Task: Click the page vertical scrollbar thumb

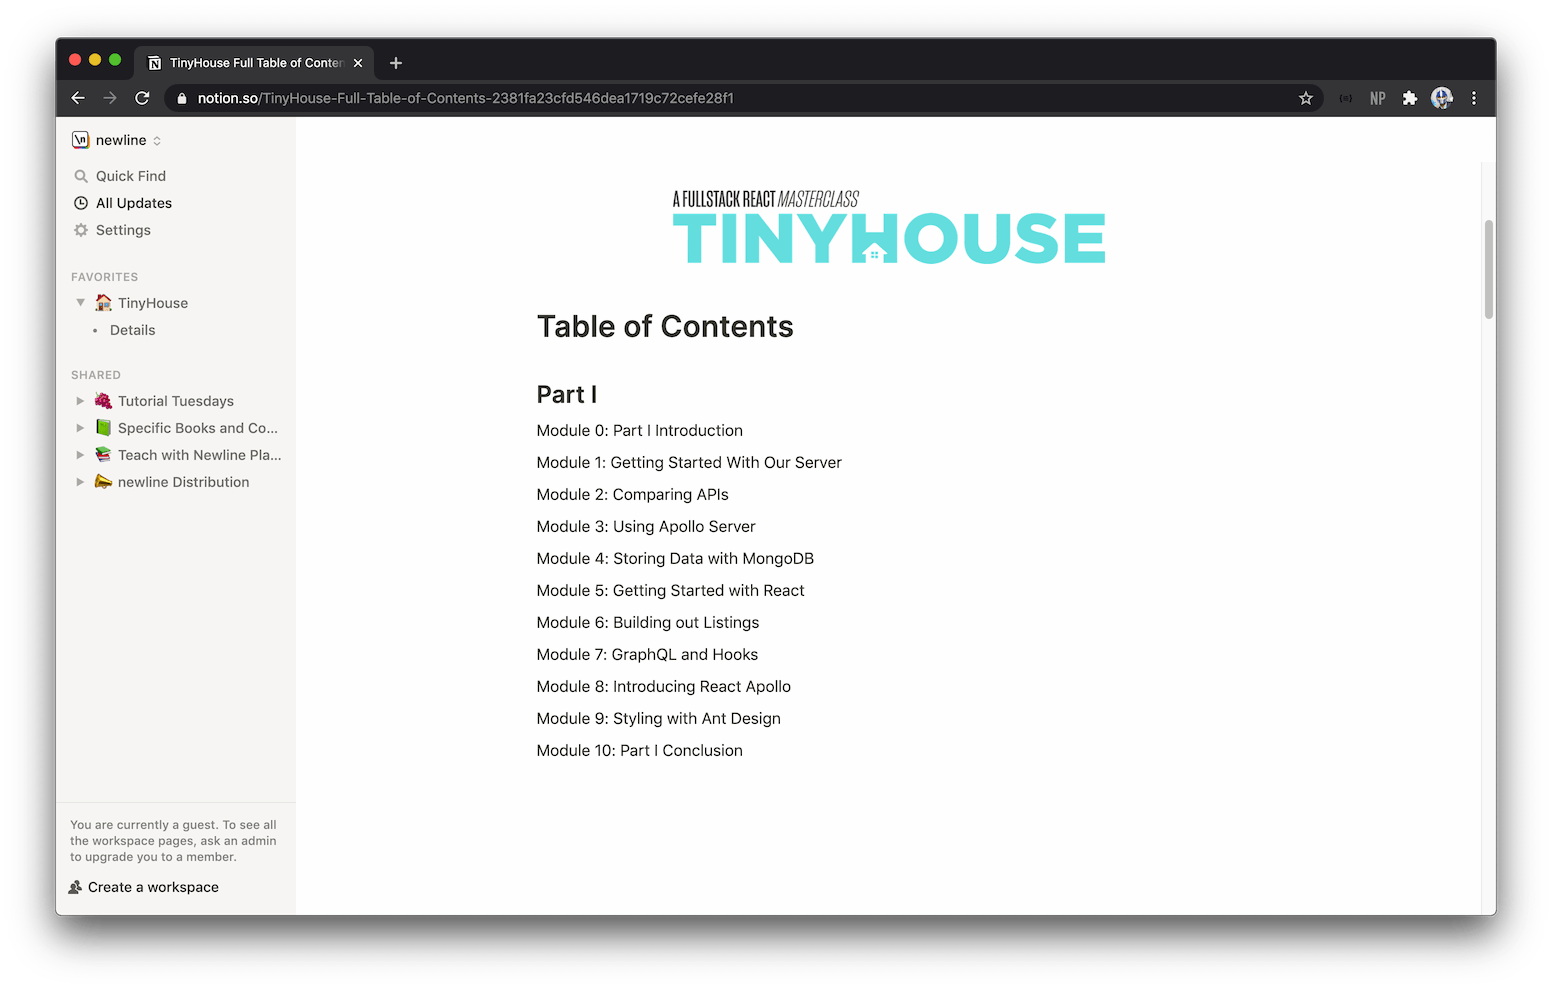Action: 1488,269
